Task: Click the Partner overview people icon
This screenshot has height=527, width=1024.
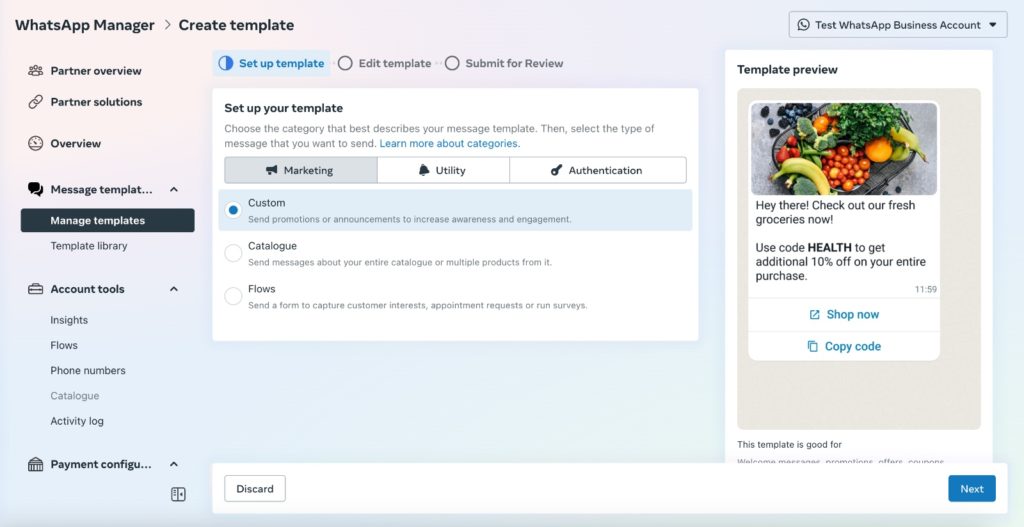Action: coord(35,71)
